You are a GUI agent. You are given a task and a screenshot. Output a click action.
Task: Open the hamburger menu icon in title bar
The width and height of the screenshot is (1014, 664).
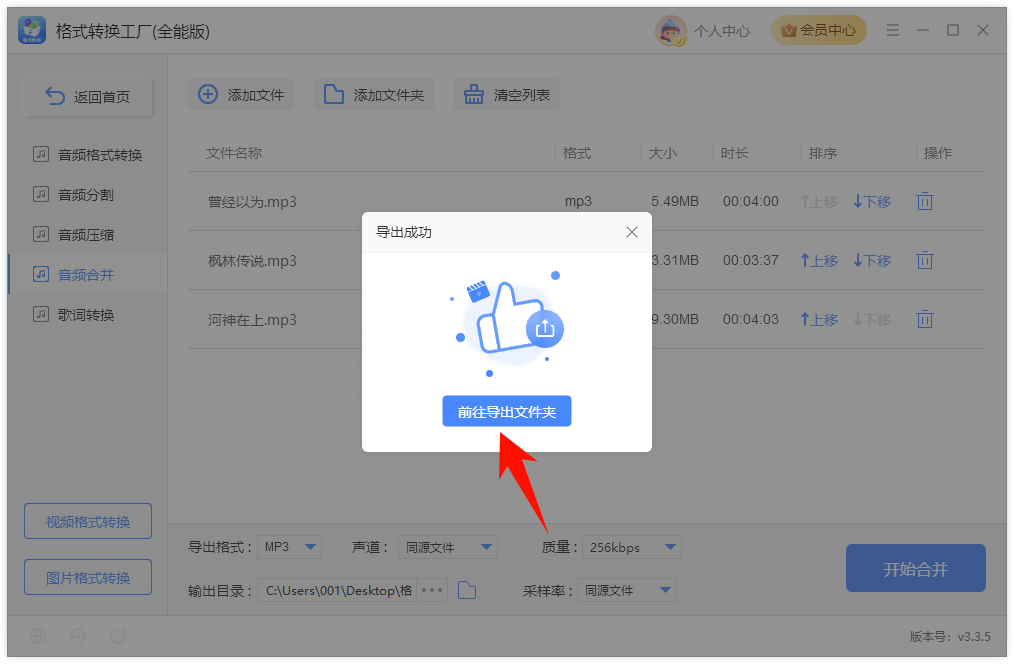click(893, 30)
